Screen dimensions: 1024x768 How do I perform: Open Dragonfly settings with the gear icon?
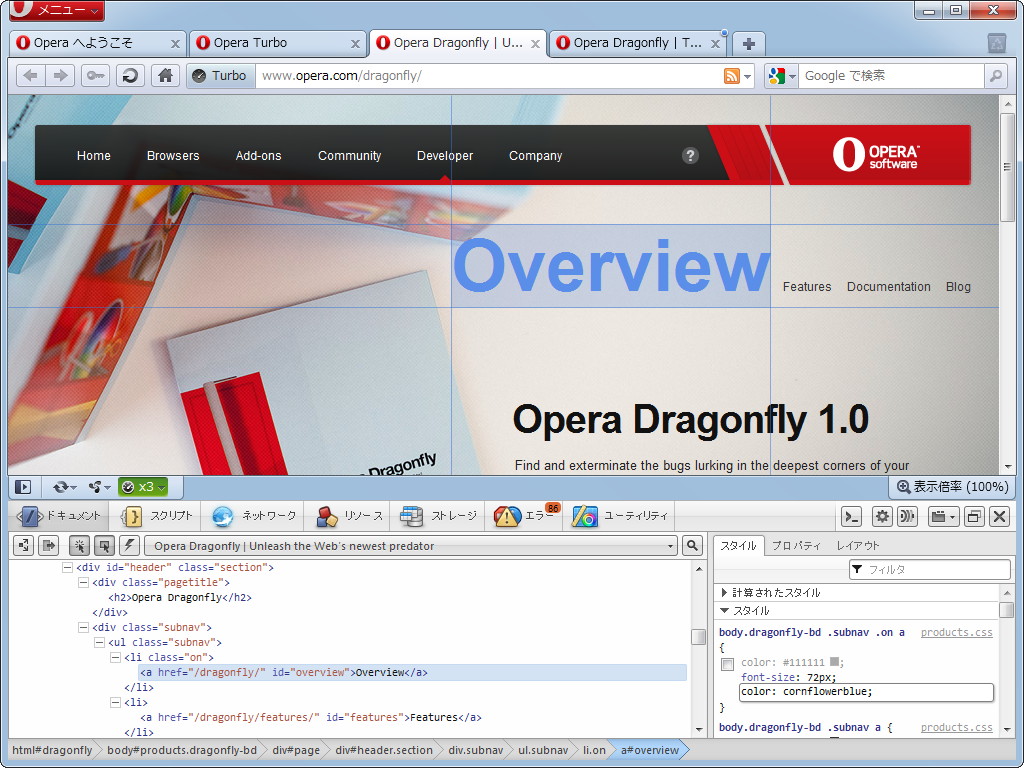[x=882, y=516]
